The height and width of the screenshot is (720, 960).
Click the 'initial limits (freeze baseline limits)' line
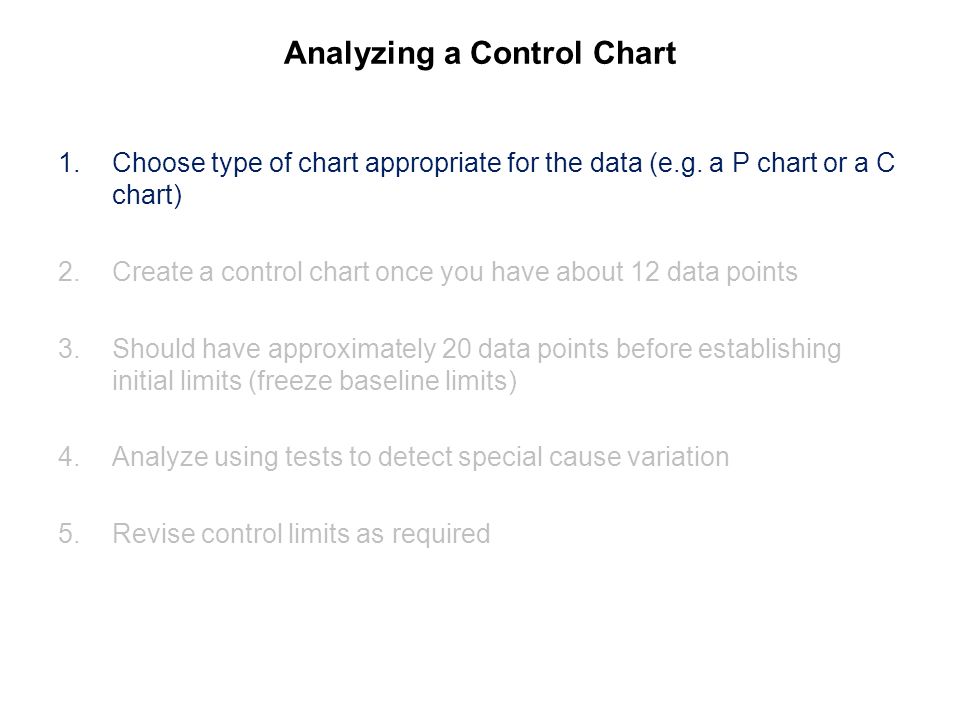click(x=314, y=381)
